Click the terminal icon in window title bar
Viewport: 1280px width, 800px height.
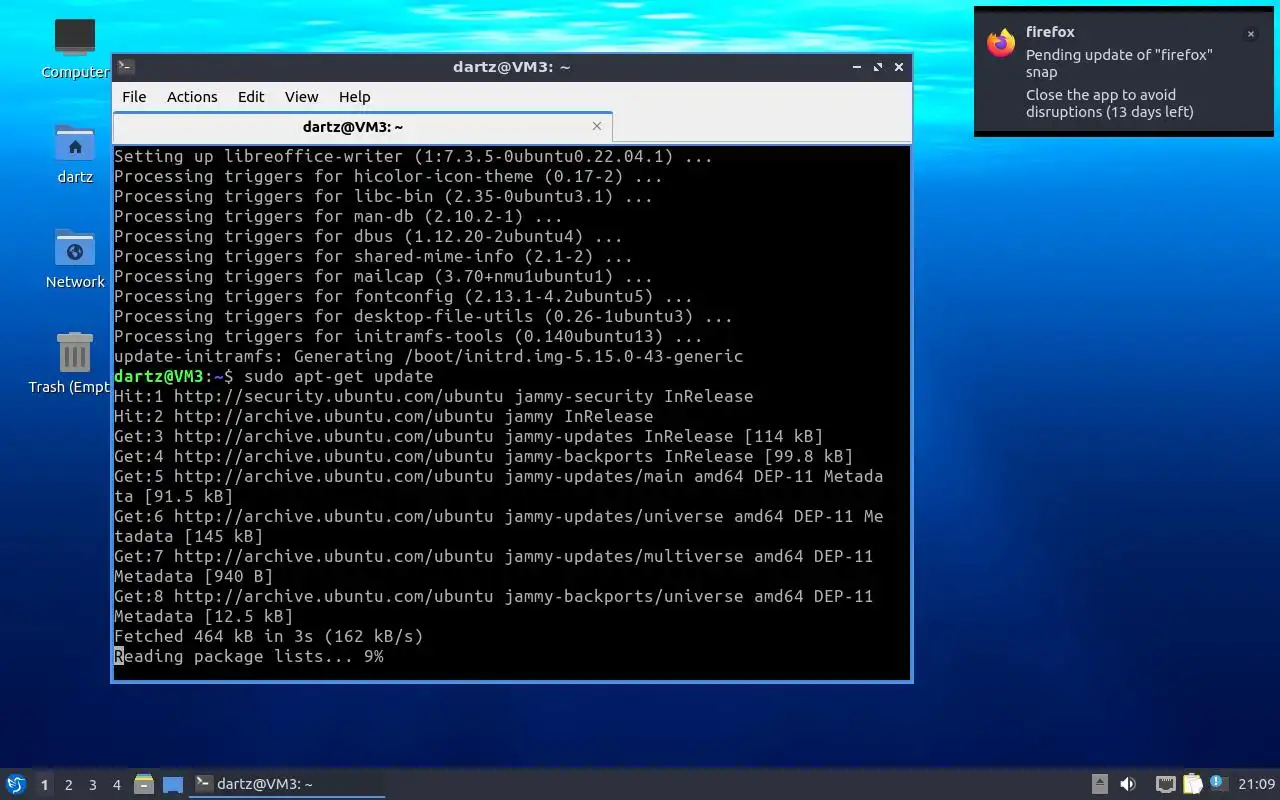click(125, 67)
